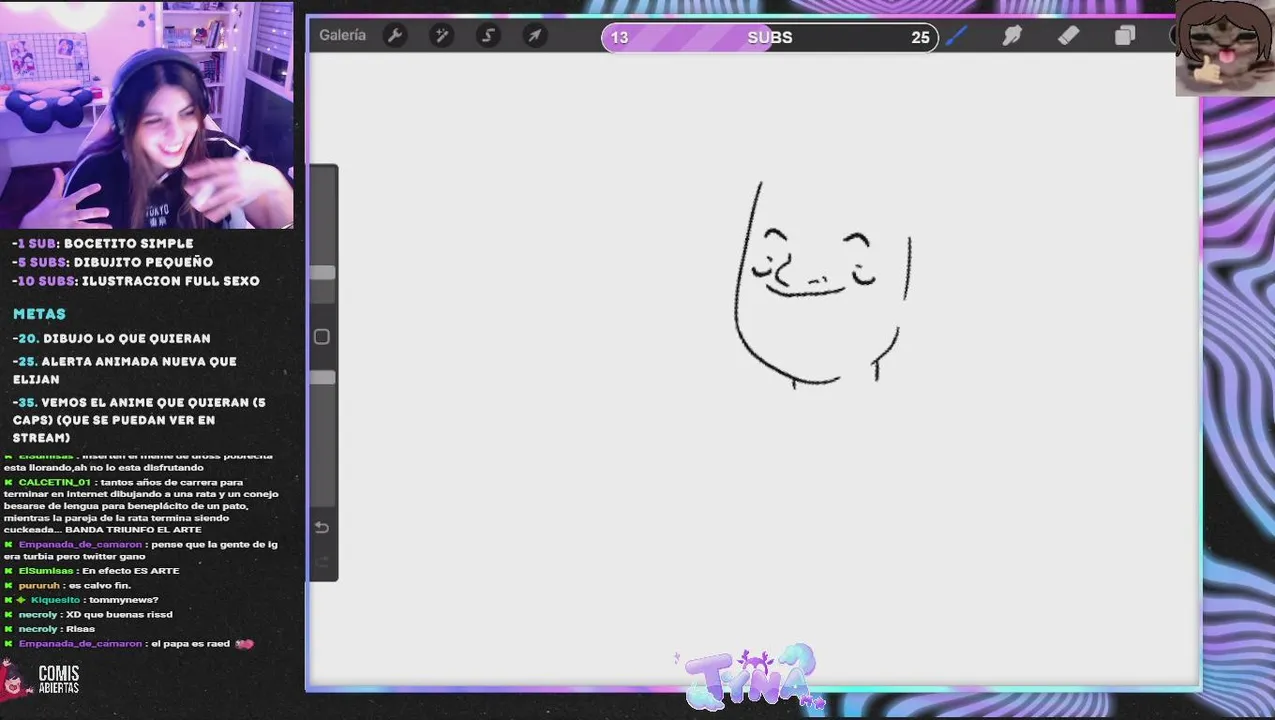This screenshot has width=1275, height=720.
Task: Adjust the brush opacity slider handle
Action: click(322, 377)
